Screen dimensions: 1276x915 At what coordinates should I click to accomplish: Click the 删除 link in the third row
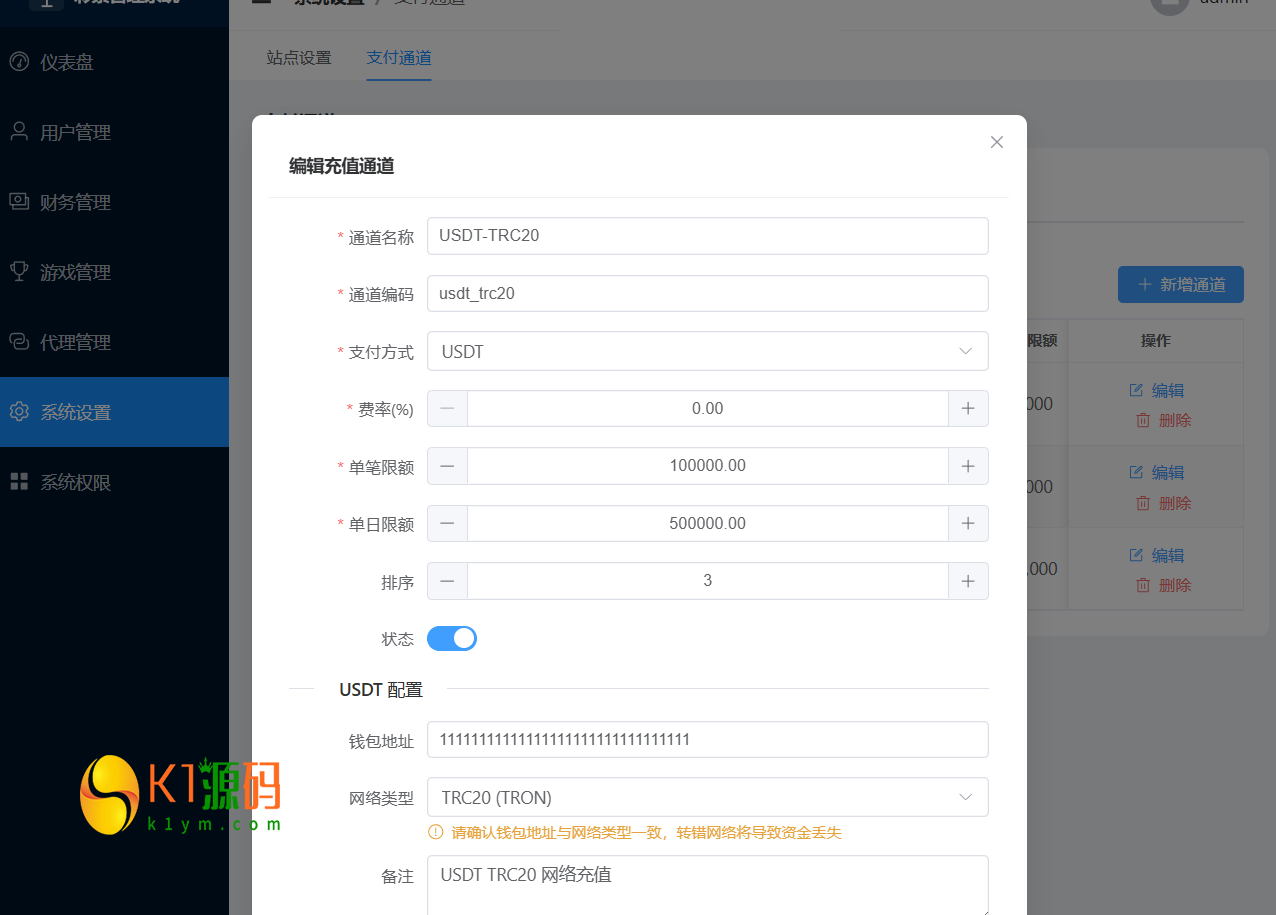click(1163, 585)
